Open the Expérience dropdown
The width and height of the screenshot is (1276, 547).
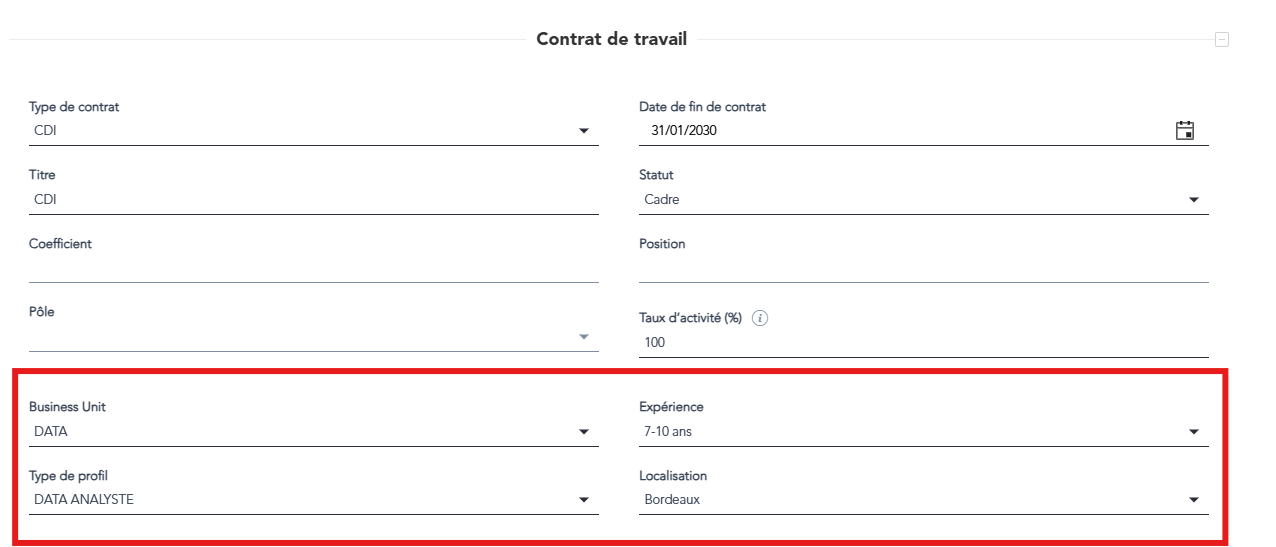pyautogui.click(x=1193, y=432)
